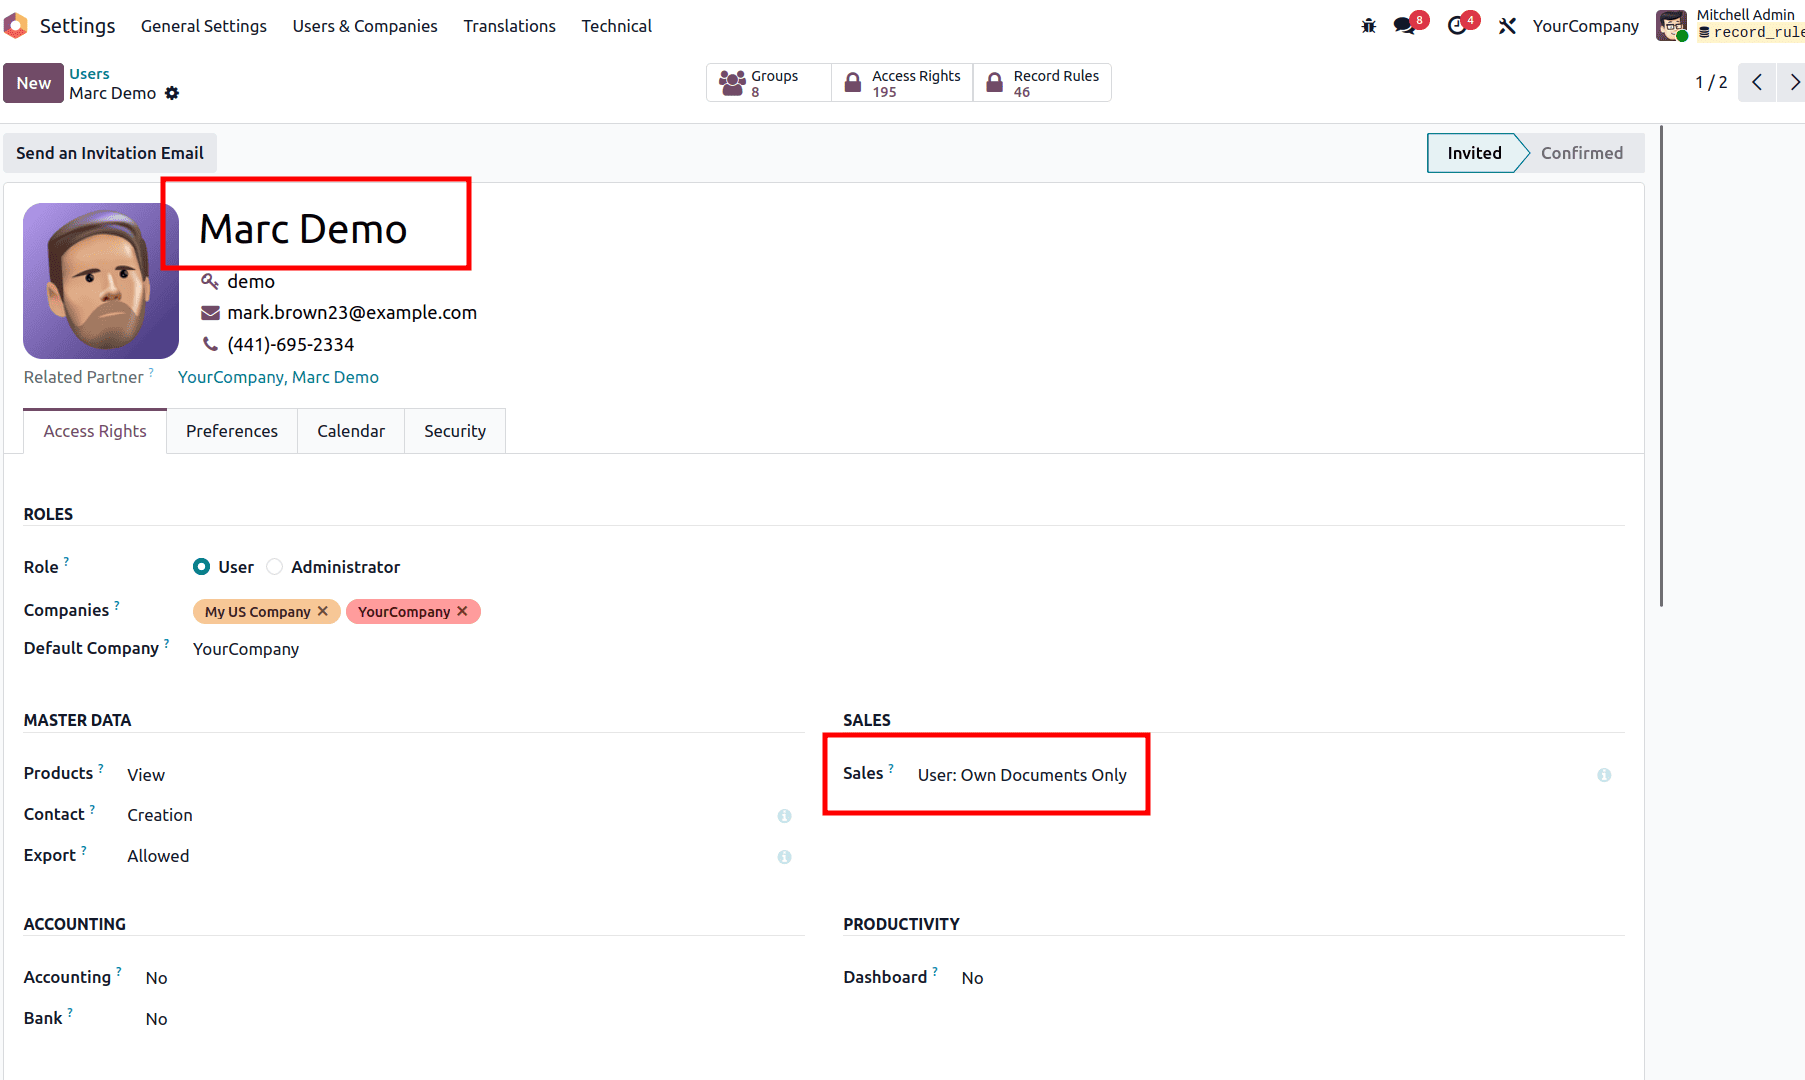Viewport: 1805px width, 1080px height.
Task: Open the Translations menu
Action: 509,26
